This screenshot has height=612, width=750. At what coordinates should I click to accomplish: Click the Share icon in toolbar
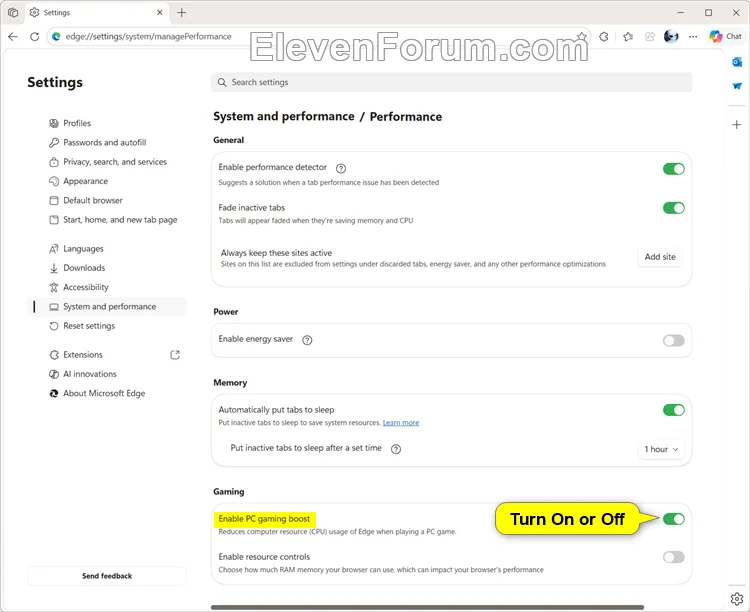(650, 36)
